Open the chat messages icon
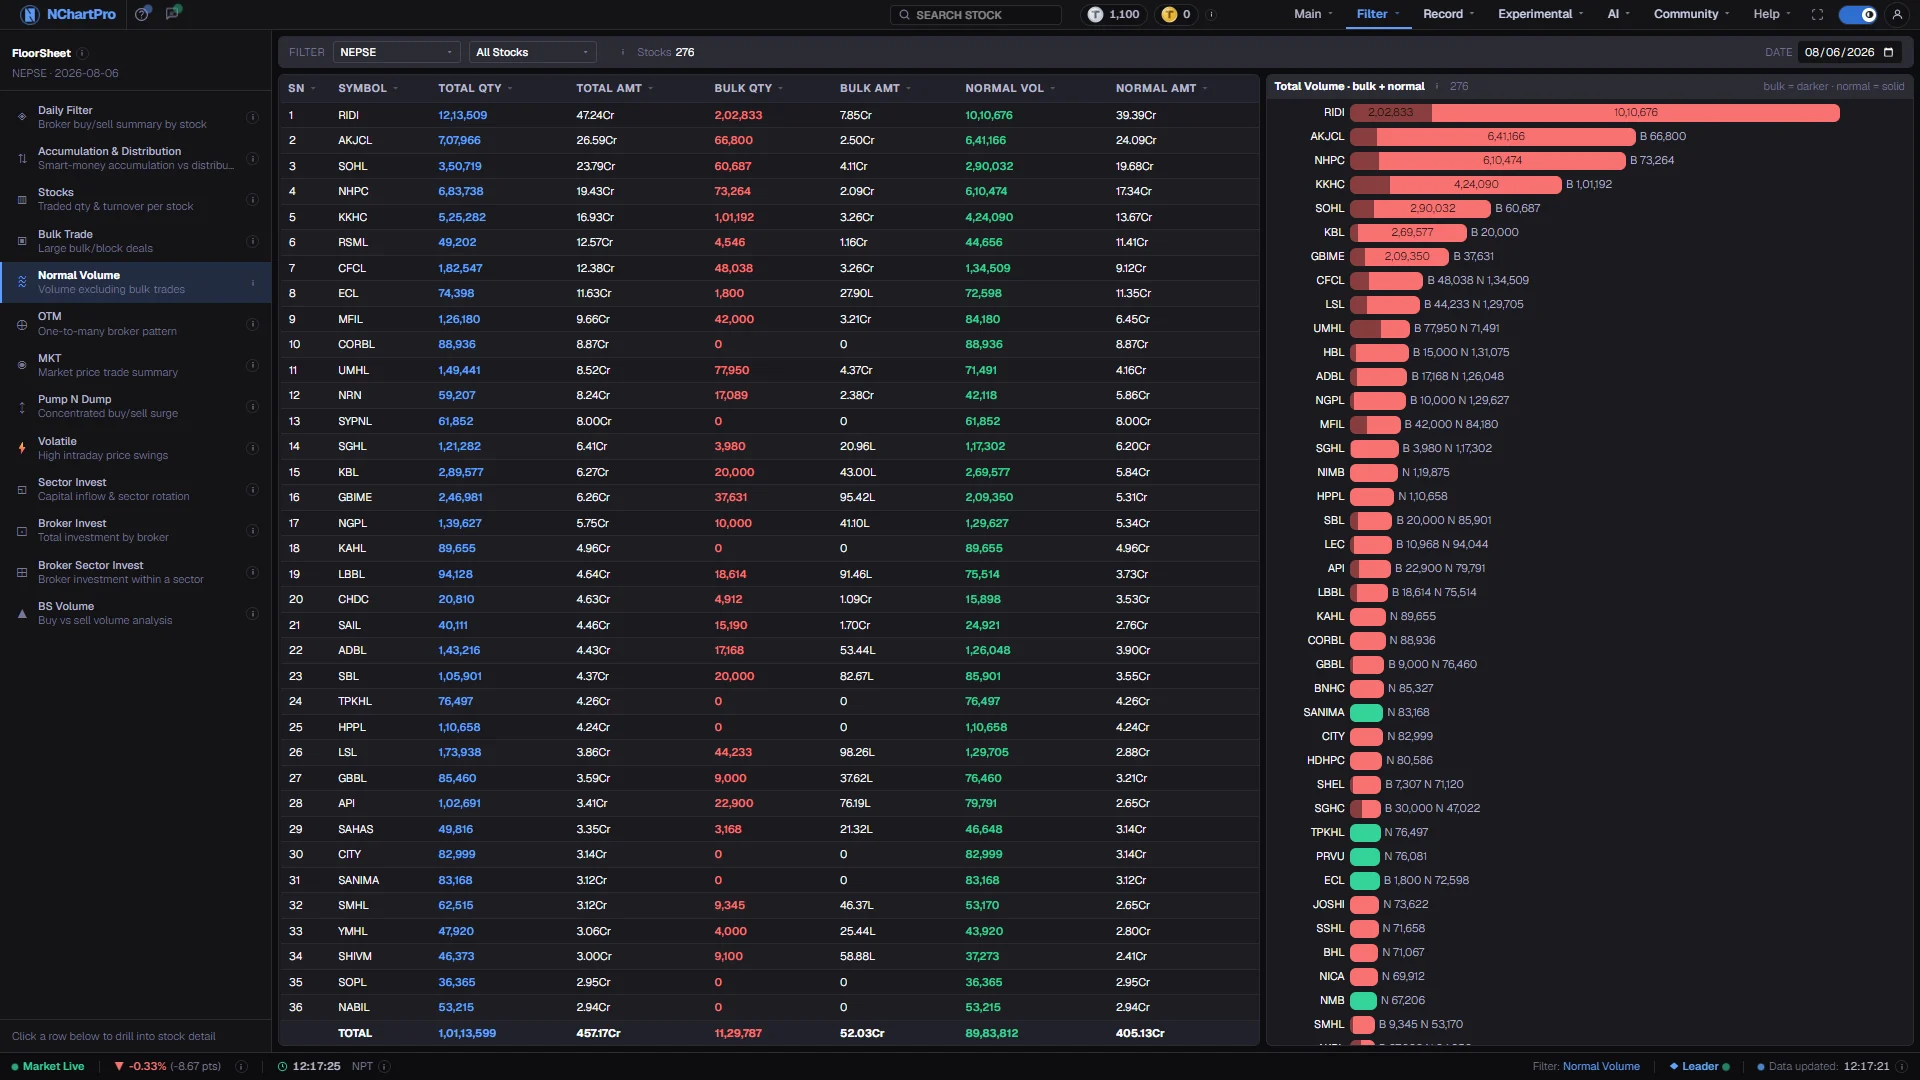Image resolution: width=1920 pixels, height=1080 pixels. click(173, 13)
